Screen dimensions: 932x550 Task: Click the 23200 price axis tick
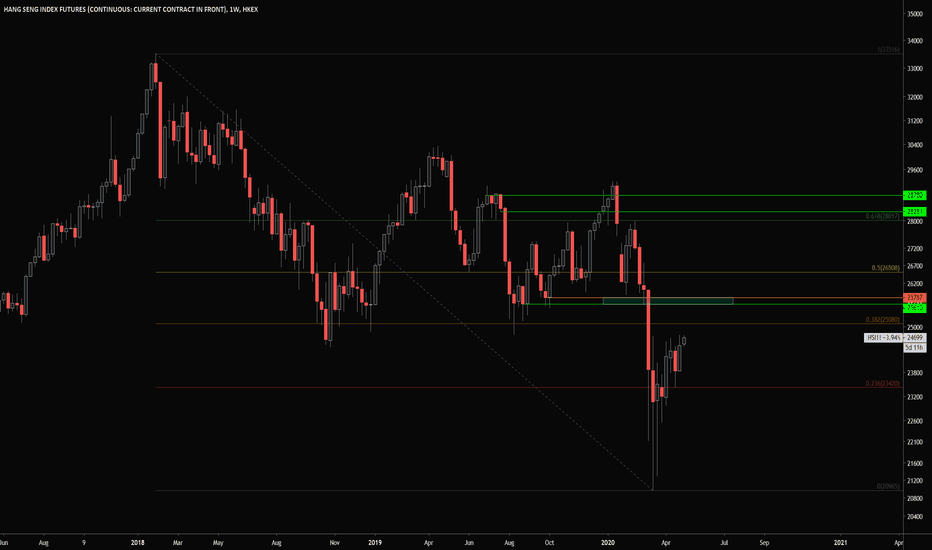pyautogui.click(x=914, y=397)
